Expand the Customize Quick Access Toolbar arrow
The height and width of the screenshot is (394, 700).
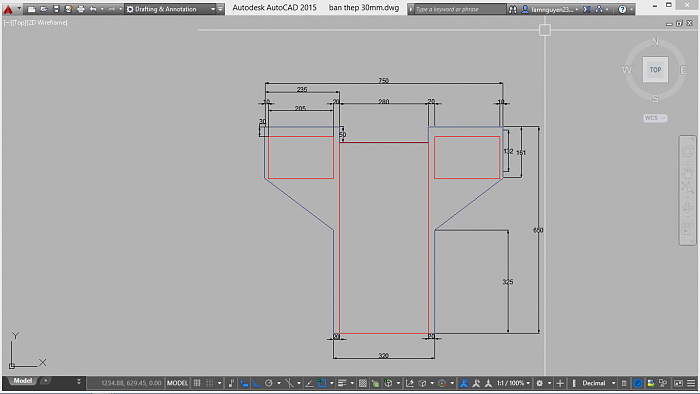click(x=221, y=9)
